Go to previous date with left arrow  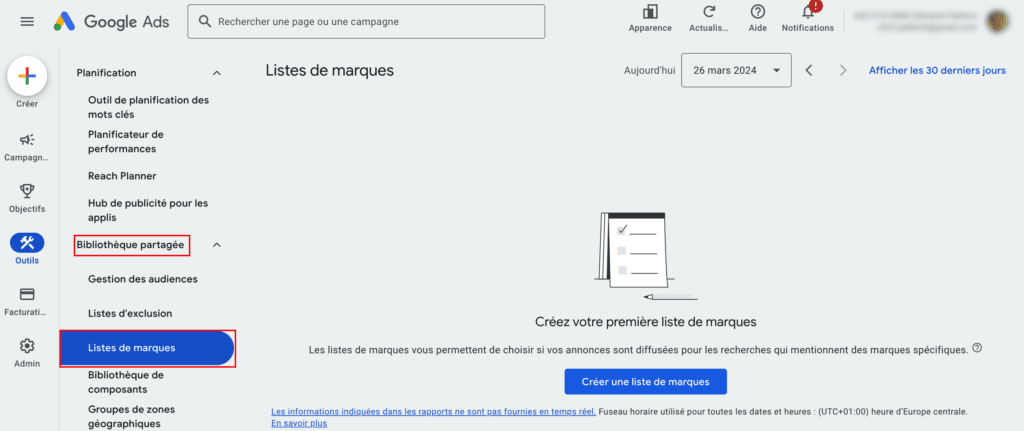pos(809,70)
